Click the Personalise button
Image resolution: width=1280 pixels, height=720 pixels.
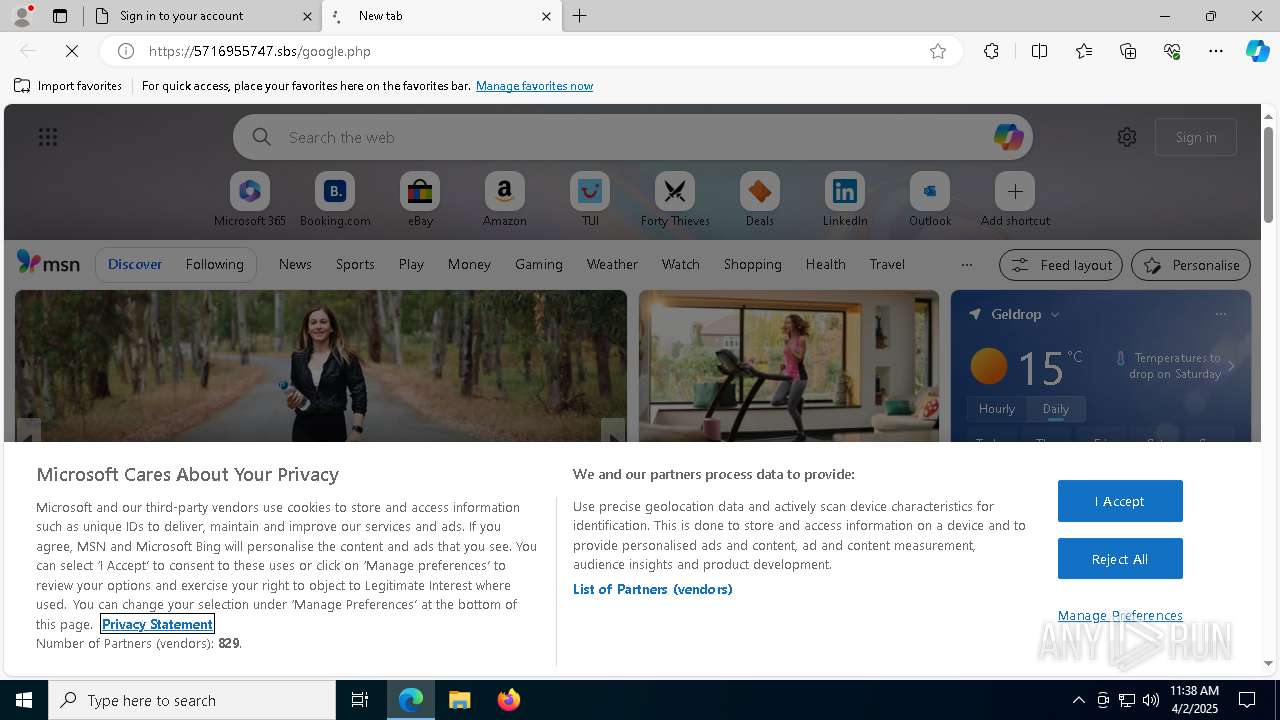[x=1191, y=265]
